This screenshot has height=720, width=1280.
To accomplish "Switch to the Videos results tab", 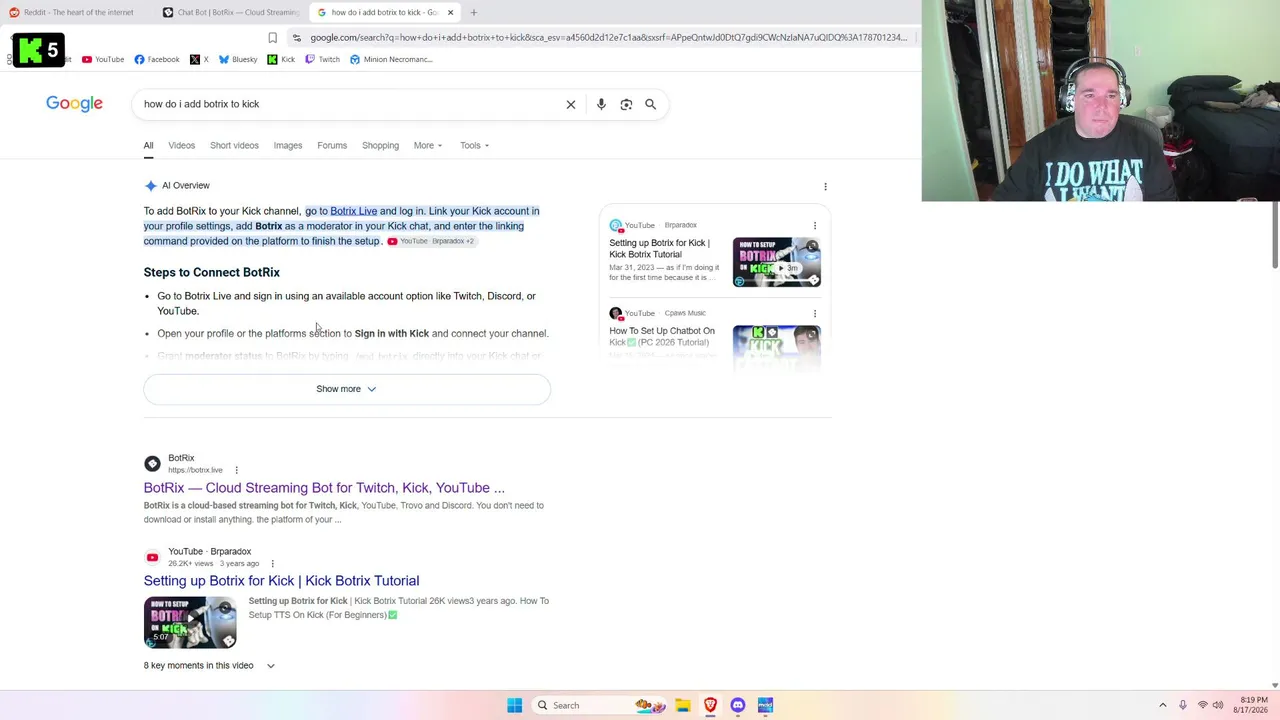I will coord(181,145).
